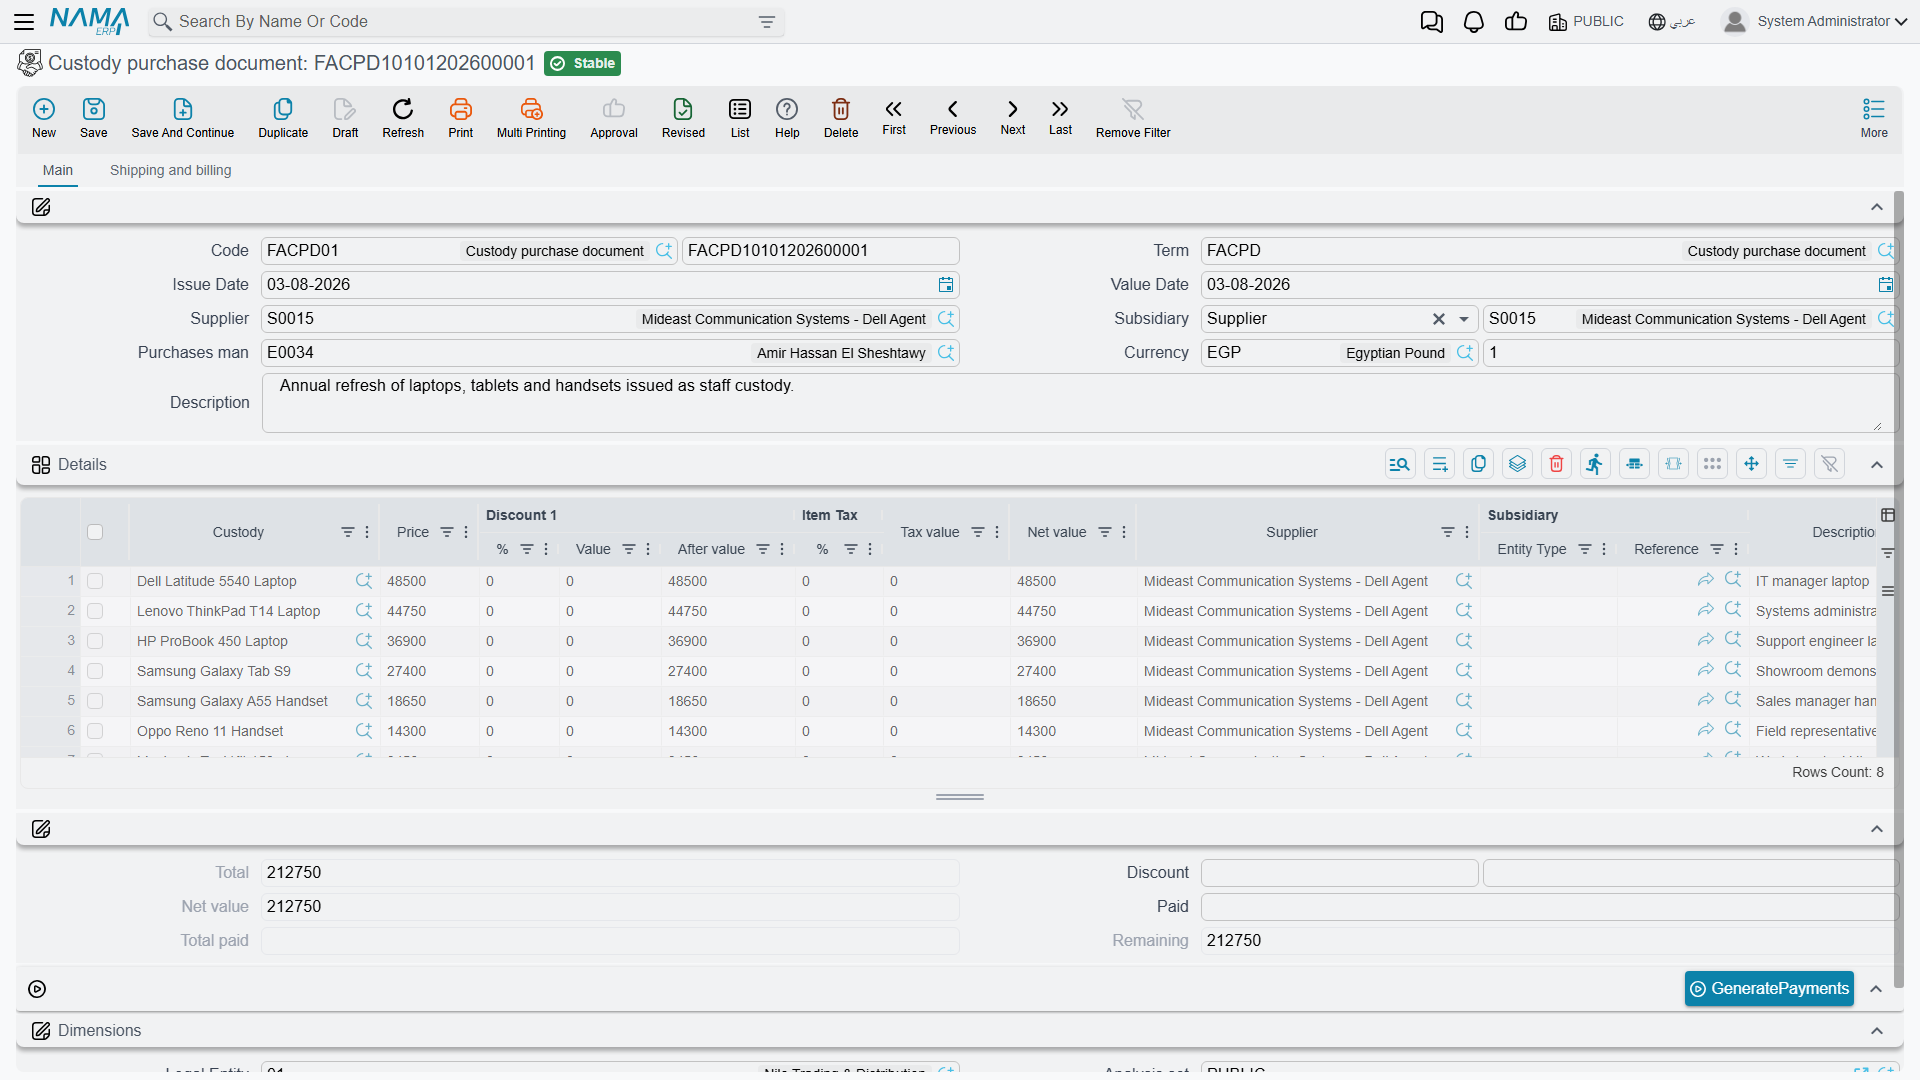
Task: Check the Lenovo ThinkPad T14 Laptop row
Action: [95, 611]
